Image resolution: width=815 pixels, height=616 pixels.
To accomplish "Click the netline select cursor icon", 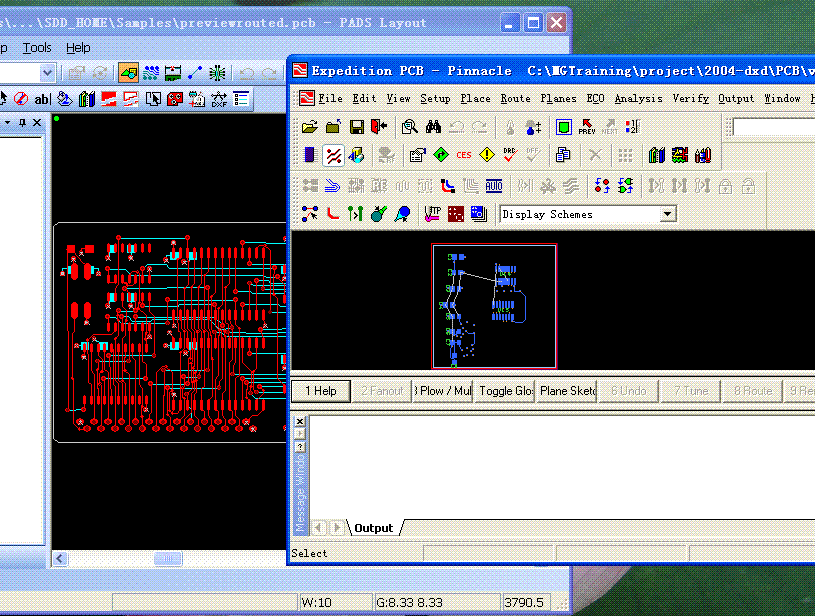I will (310, 214).
